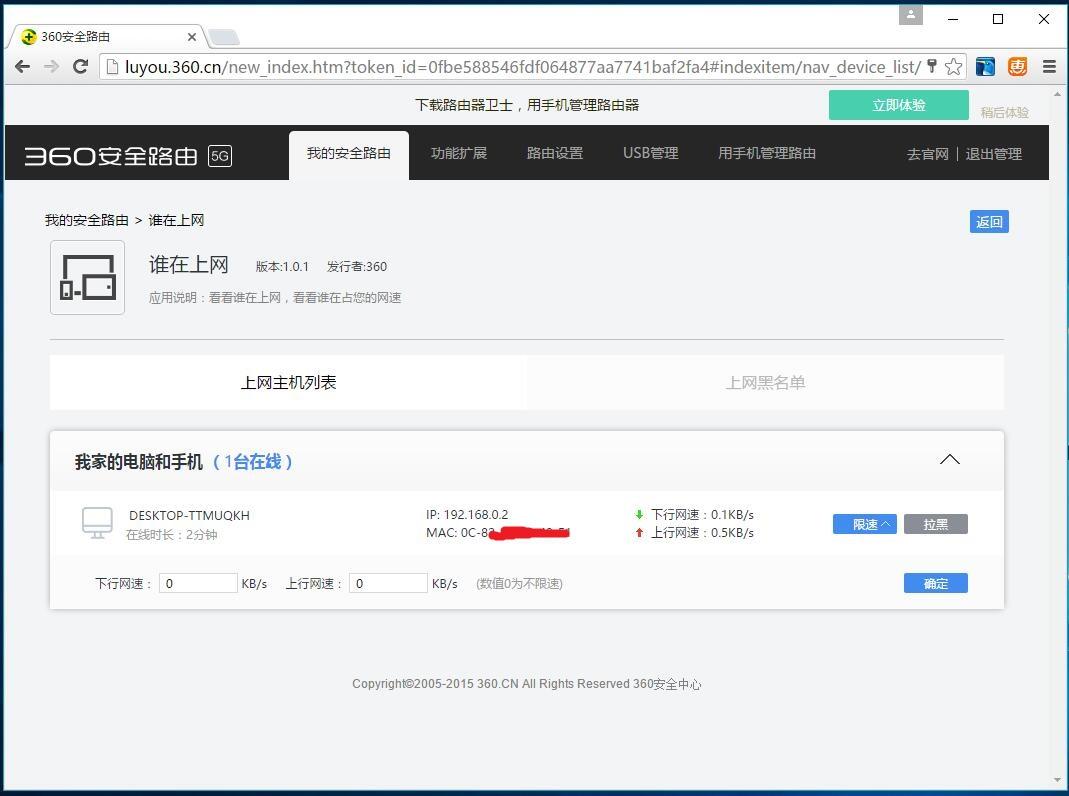Screen dimensions: 1069x796
Task: Click the orange extension icon in browser toolbar
Action: pos(1018,66)
